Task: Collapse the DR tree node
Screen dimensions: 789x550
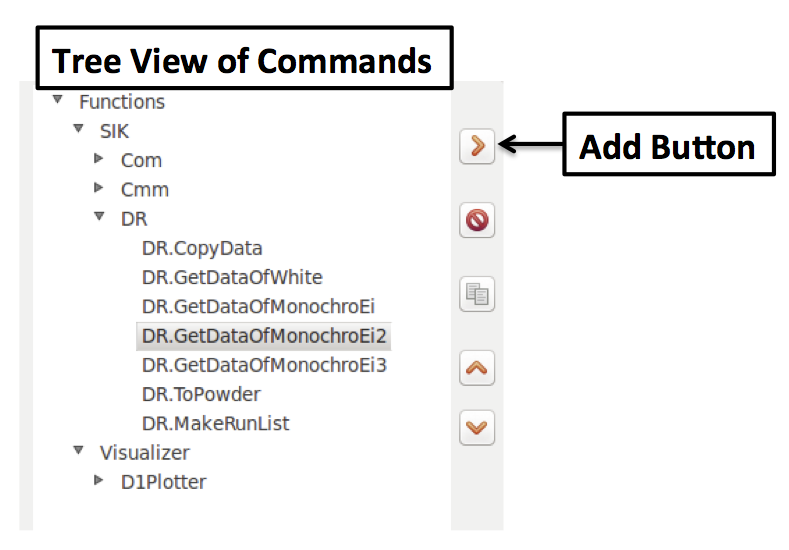Action: 100,217
